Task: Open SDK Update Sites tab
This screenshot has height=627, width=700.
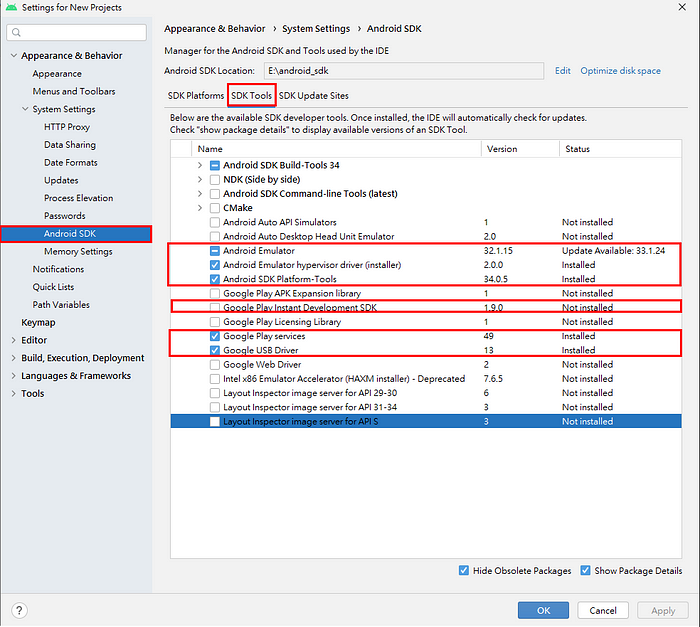Action: tap(313, 96)
